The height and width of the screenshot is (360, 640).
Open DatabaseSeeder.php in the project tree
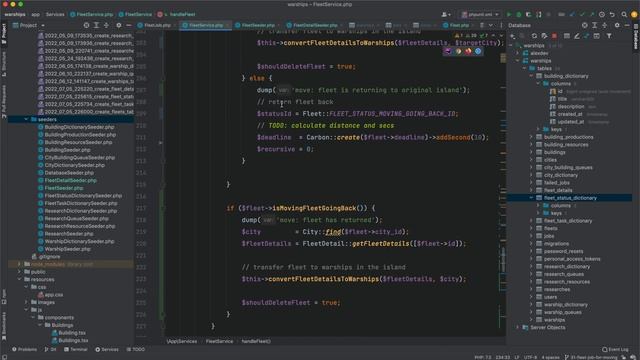[69, 173]
